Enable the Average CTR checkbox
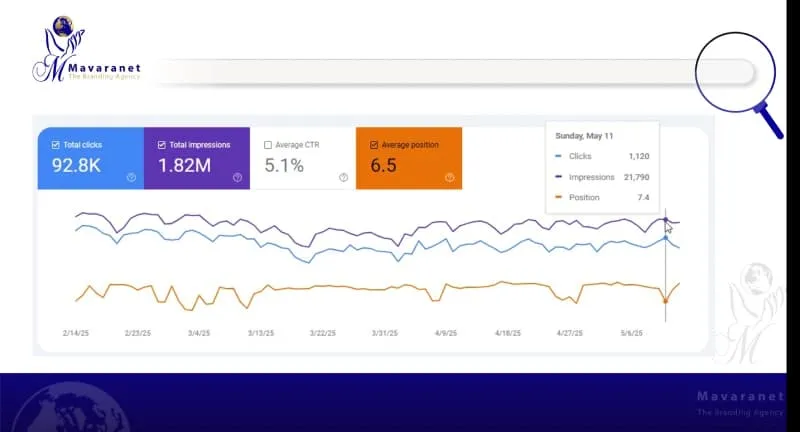The image size is (800, 432). tap(268, 145)
